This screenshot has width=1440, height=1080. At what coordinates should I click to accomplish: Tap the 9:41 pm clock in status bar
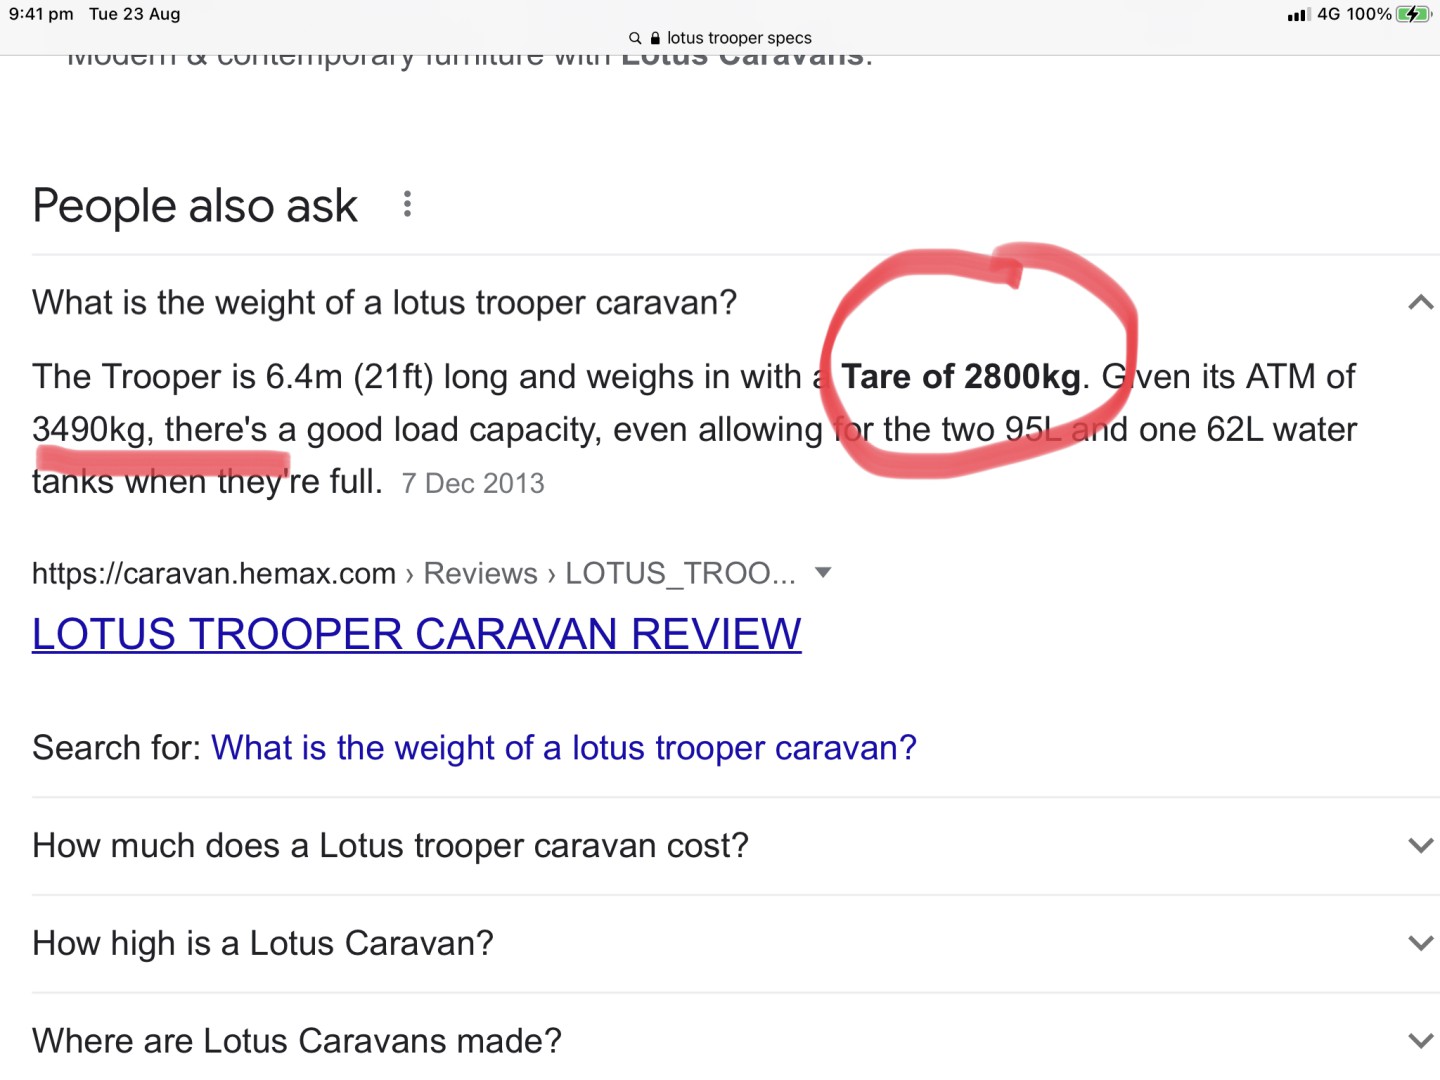[x=41, y=14]
